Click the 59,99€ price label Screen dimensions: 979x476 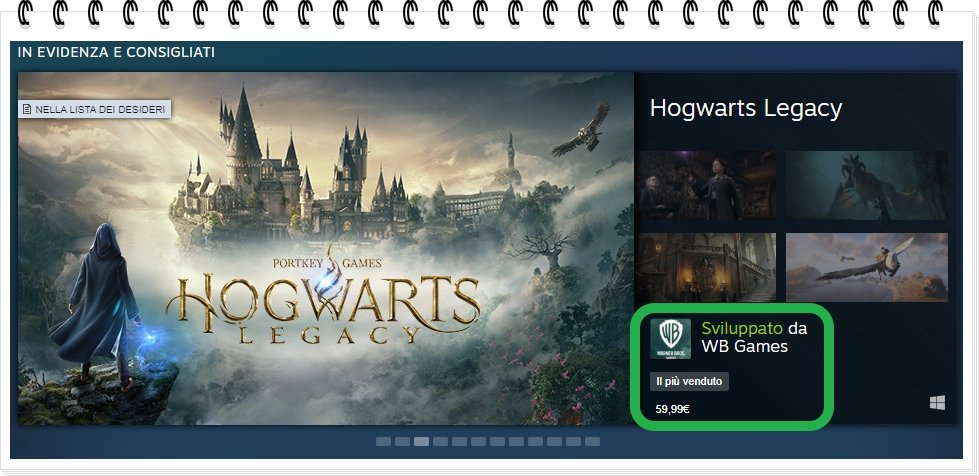click(673, 409)
